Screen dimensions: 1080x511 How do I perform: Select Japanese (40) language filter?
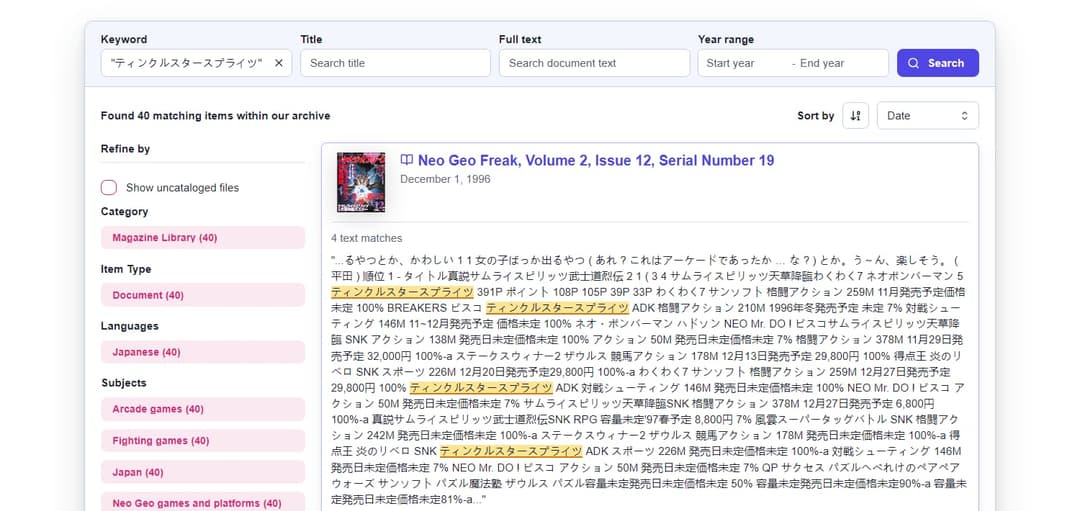point(202,352)
